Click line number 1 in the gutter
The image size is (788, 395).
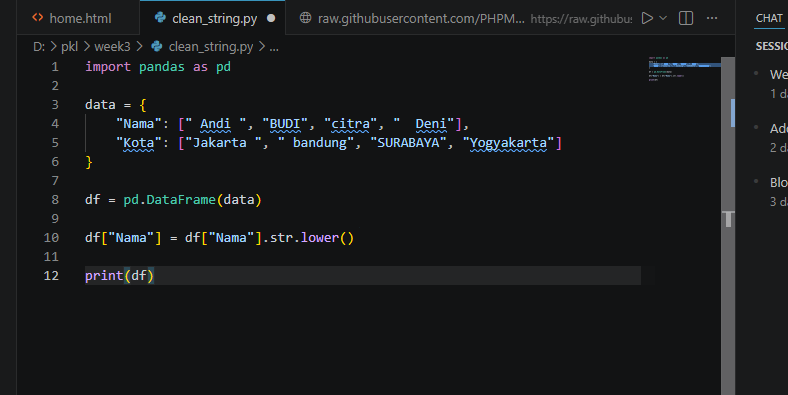point(55,67)
